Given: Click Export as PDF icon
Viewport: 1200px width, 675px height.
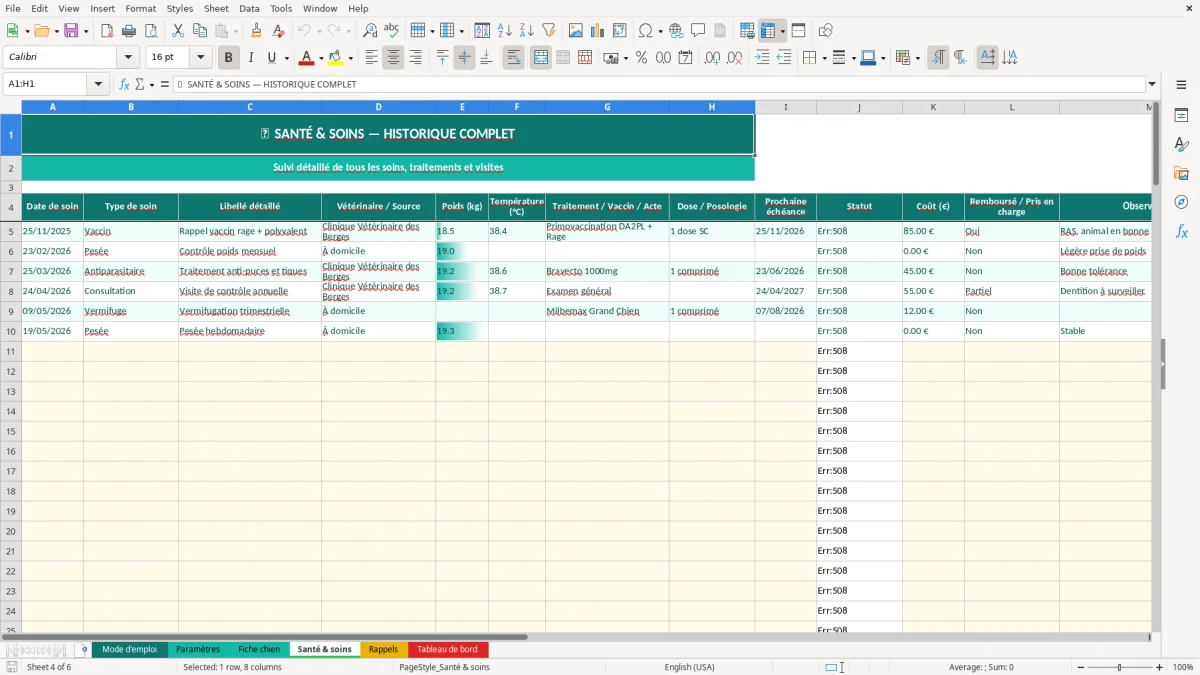Looking at the screenshot, I should tap(107, 31).
